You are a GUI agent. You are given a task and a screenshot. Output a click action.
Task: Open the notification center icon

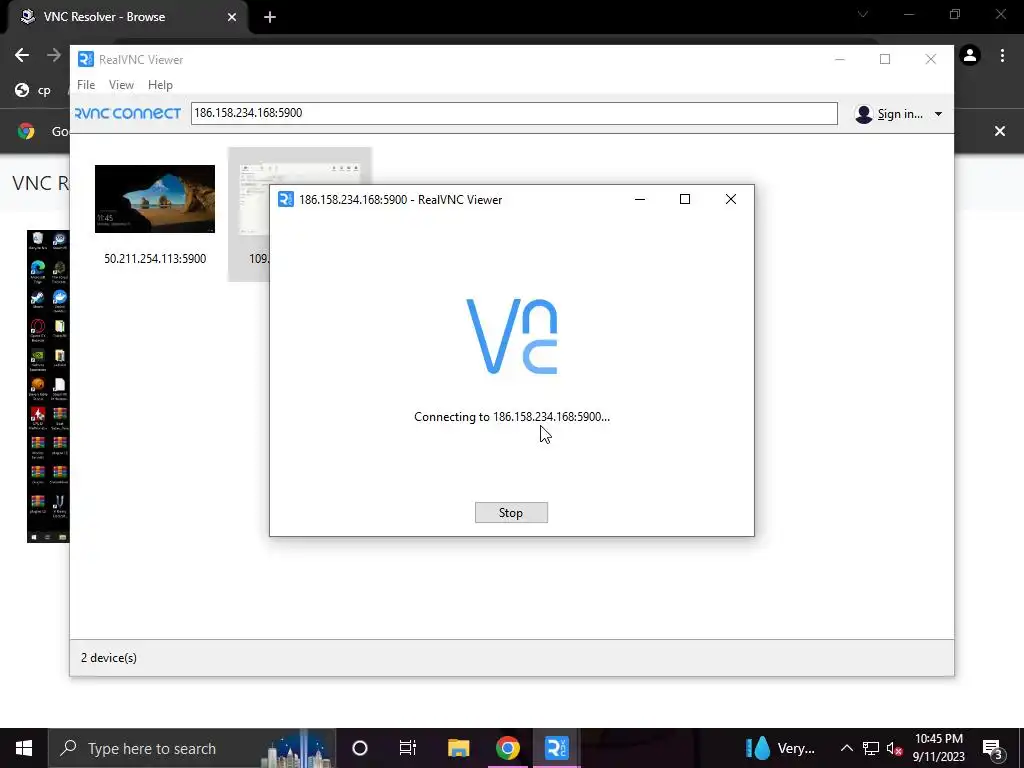[x=993, y=748]
